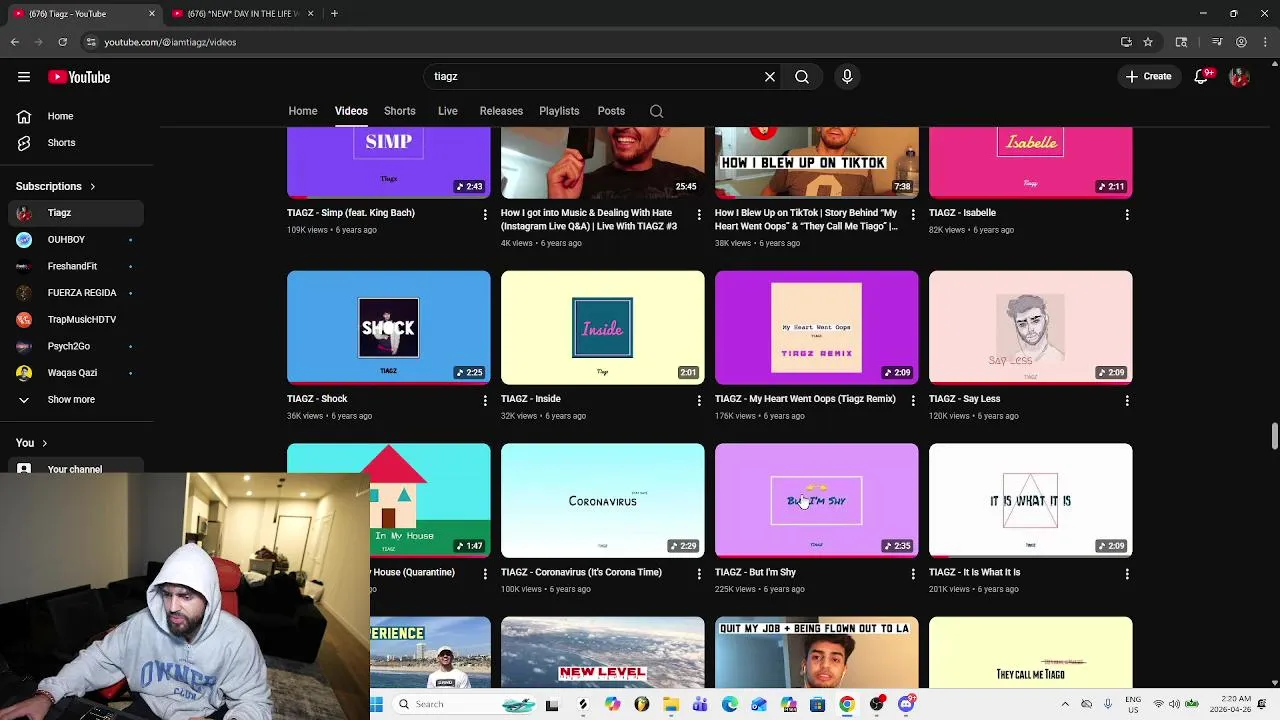
Task: Click the install app icon in address bar
Action: (1126, 42)
